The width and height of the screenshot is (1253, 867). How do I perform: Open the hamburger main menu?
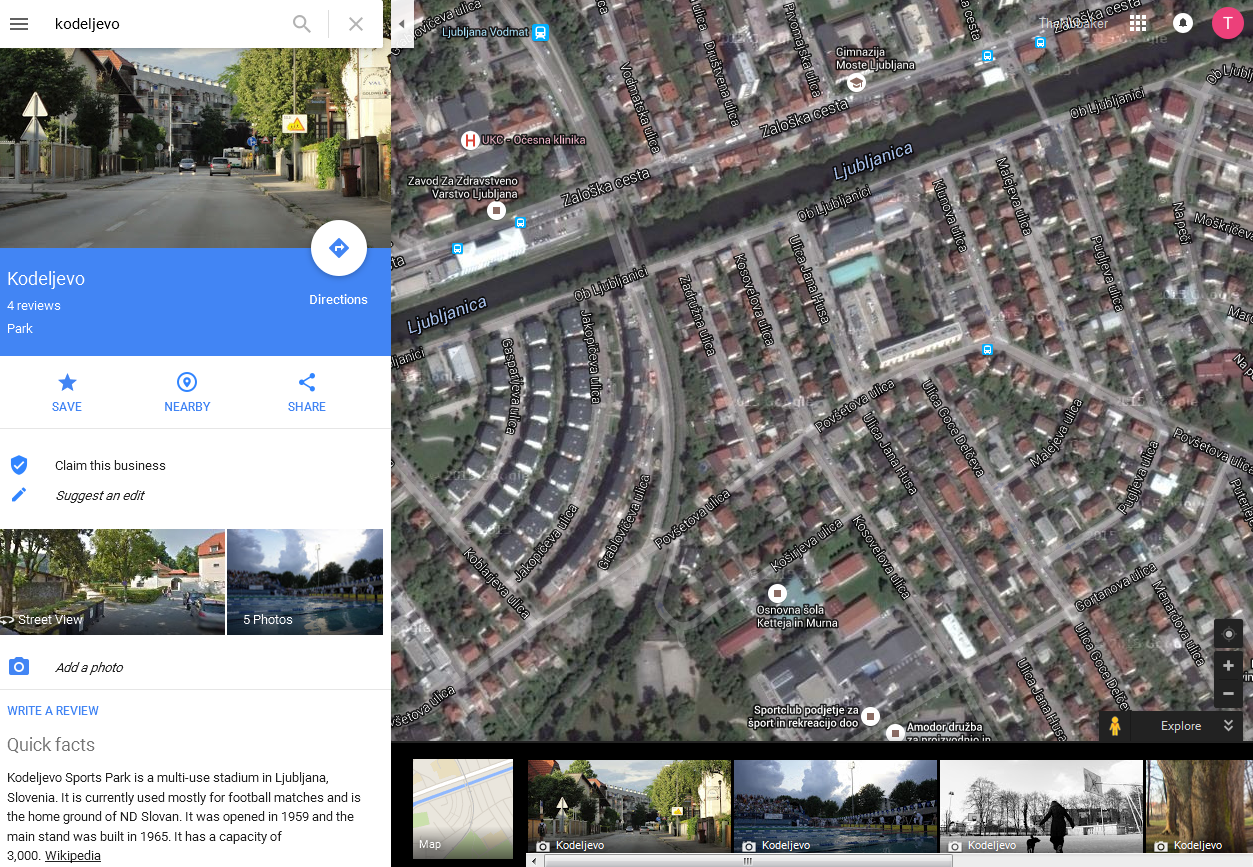click(x=19, y=24)
